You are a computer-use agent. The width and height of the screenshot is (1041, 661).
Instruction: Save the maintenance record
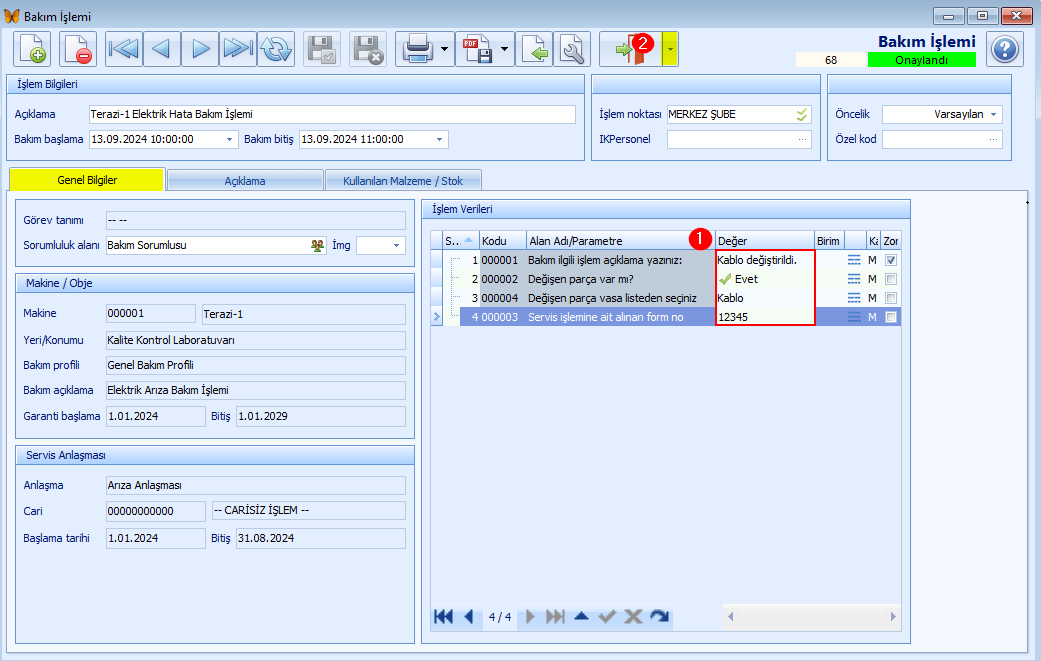322,49
